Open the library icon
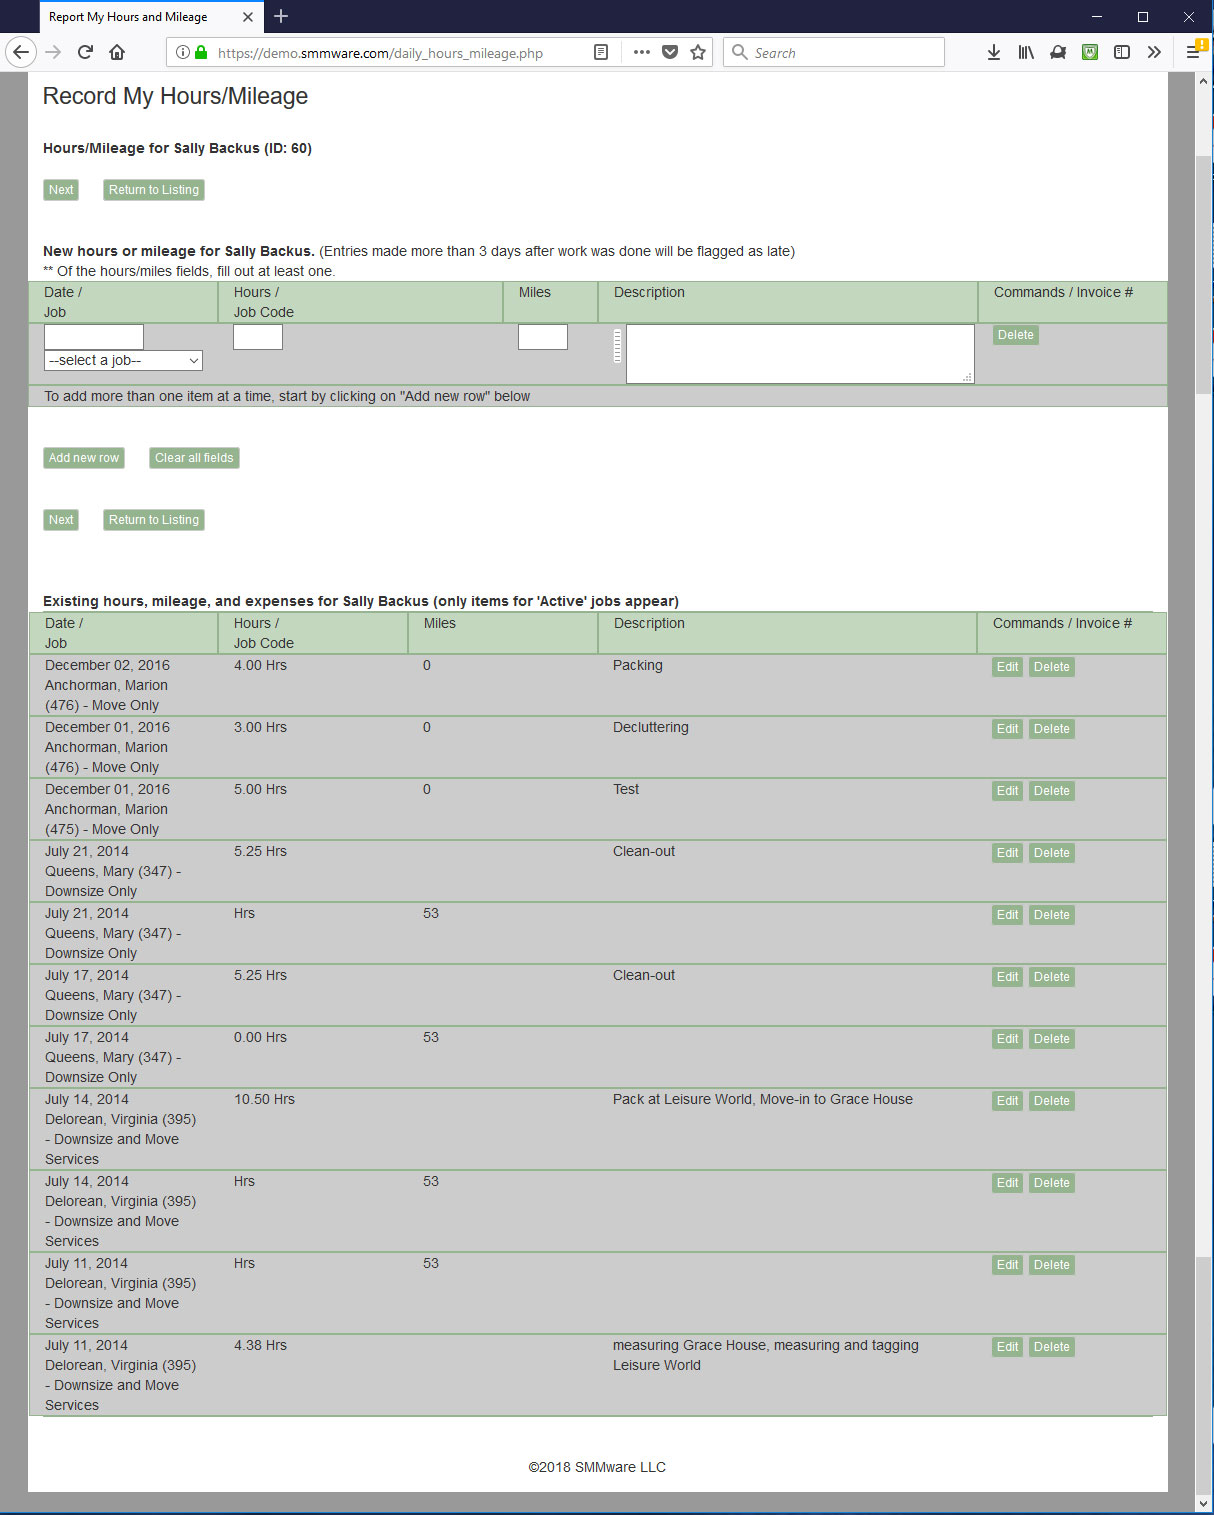This screenshot has width=1214, height=1515. (x=1026, y=52)
